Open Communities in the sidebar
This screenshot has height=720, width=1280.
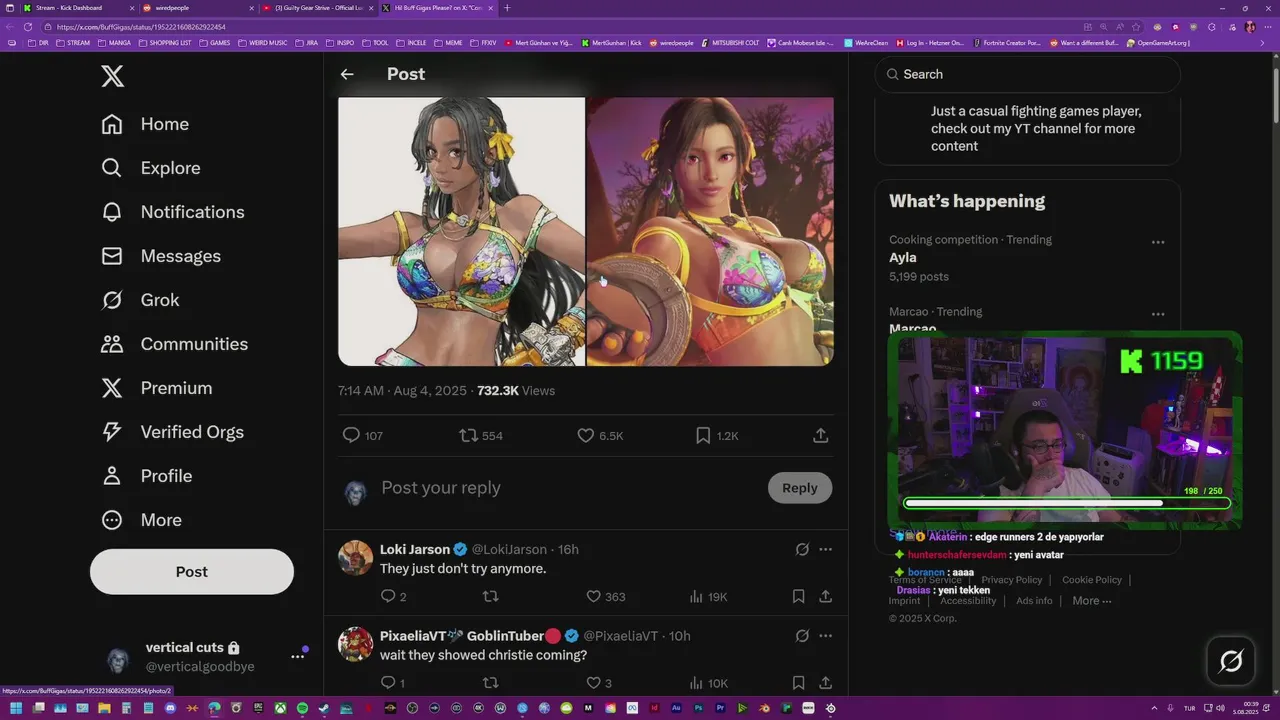pyautogui.click(x=174, y=344)
